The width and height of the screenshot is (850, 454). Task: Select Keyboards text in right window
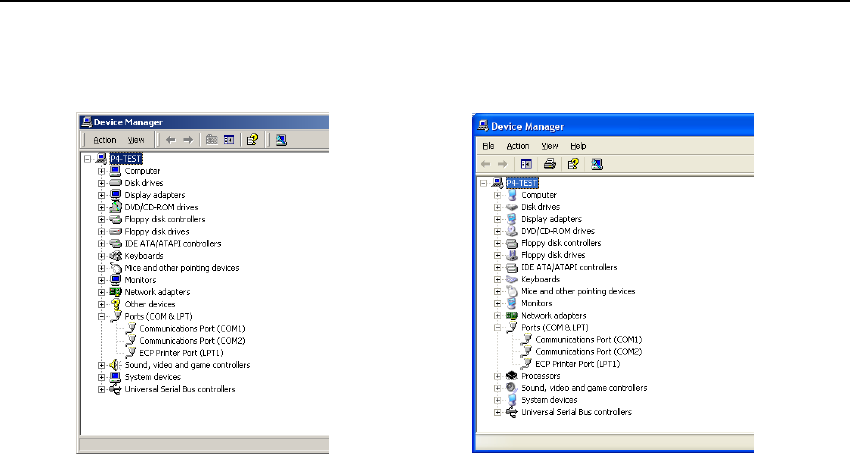click(540, 279)
